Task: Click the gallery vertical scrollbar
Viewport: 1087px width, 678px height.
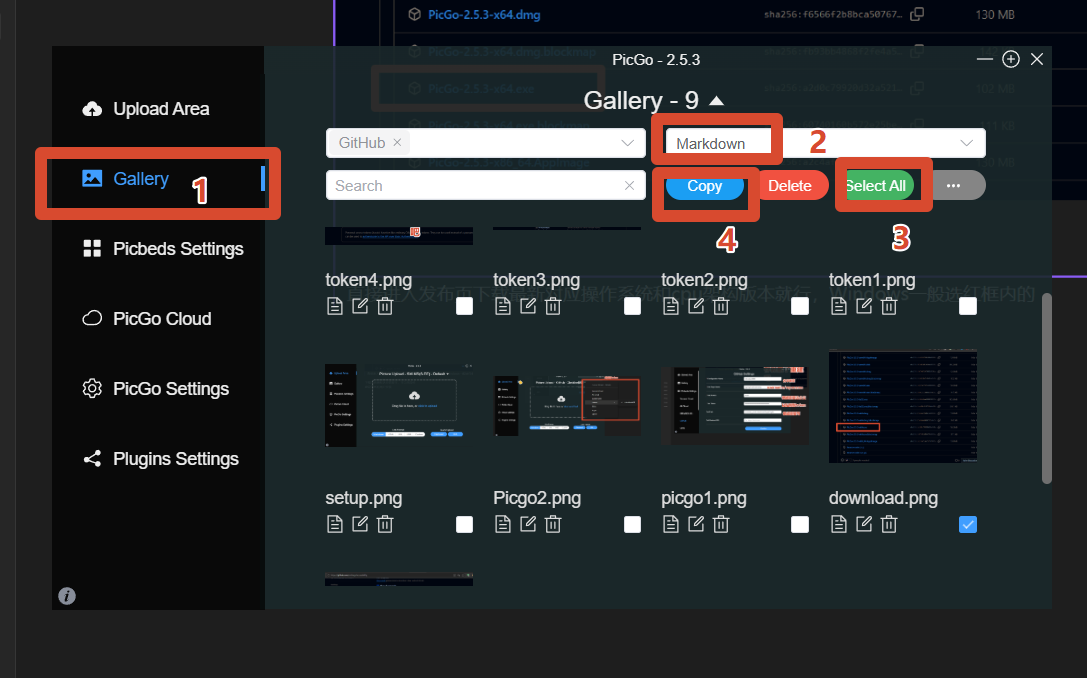Action: [x=1047, y=388]
